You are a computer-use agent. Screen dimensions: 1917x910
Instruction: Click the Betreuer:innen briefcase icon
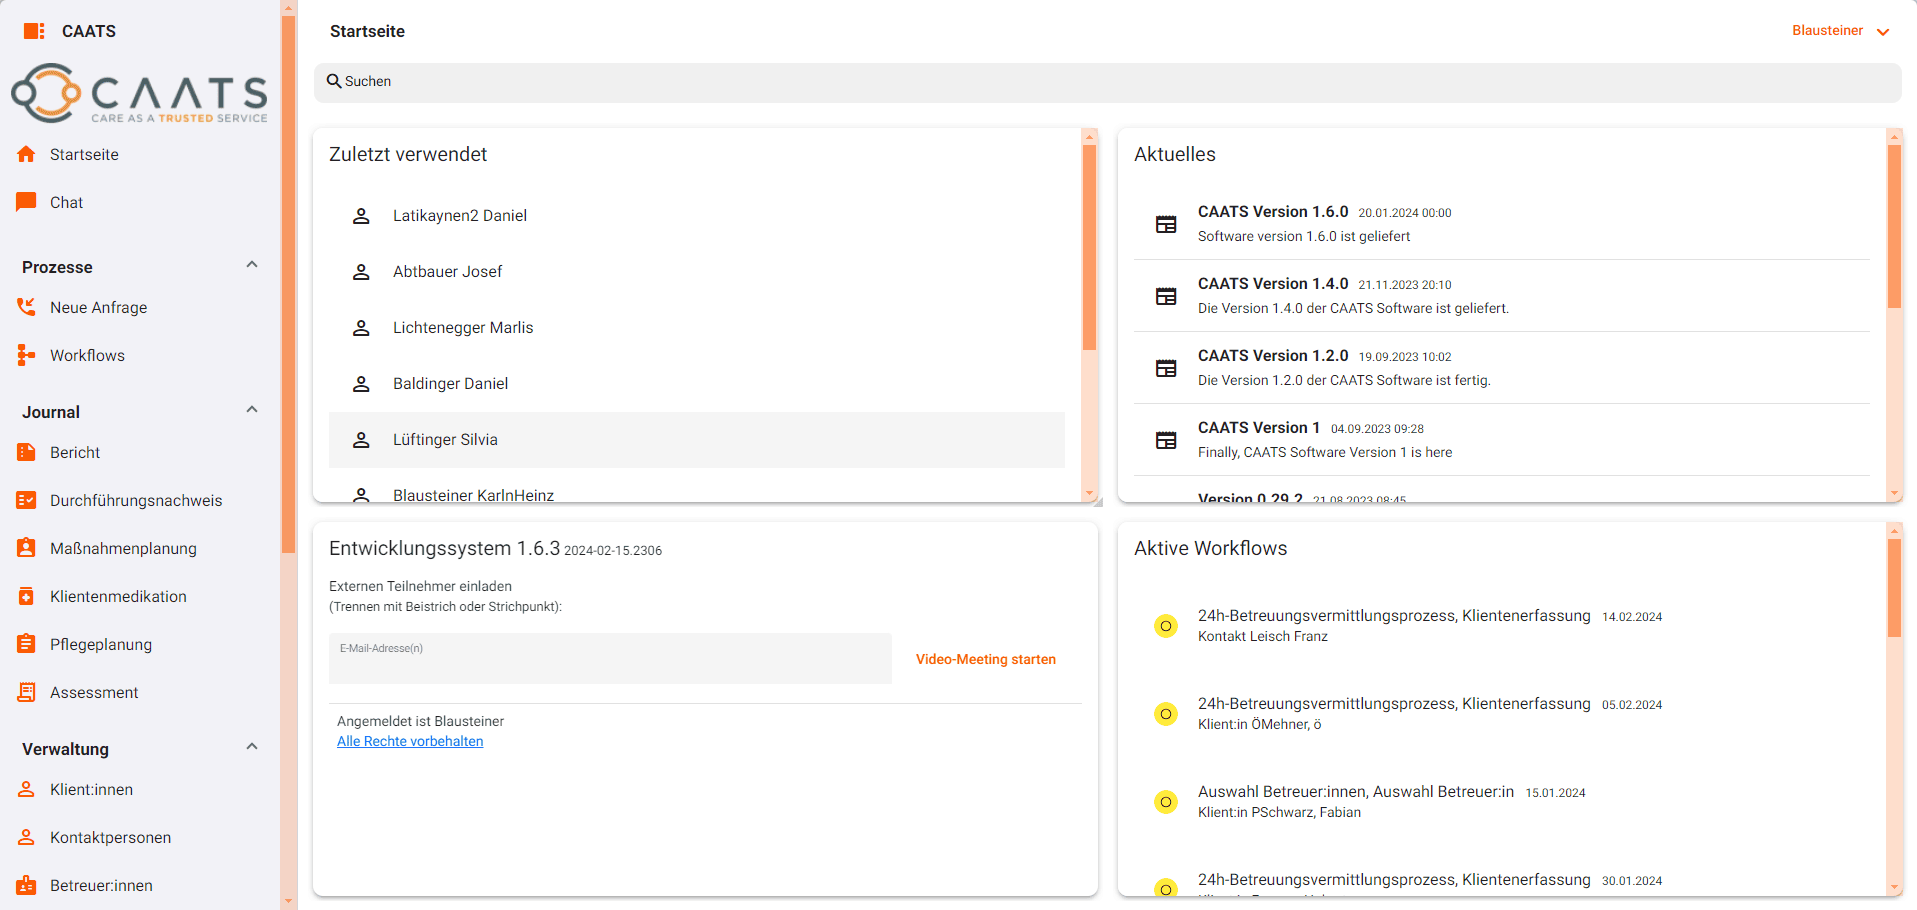pyautogui.click(x=27, y=885)
